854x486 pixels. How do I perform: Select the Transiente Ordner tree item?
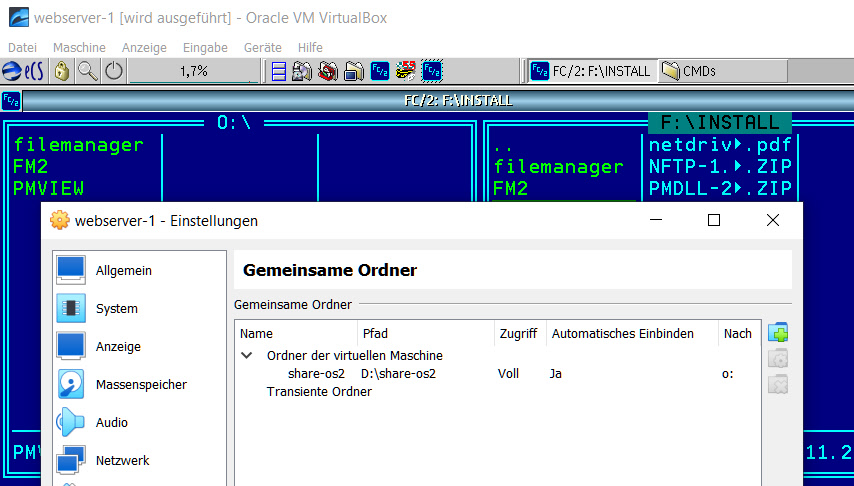319,392
